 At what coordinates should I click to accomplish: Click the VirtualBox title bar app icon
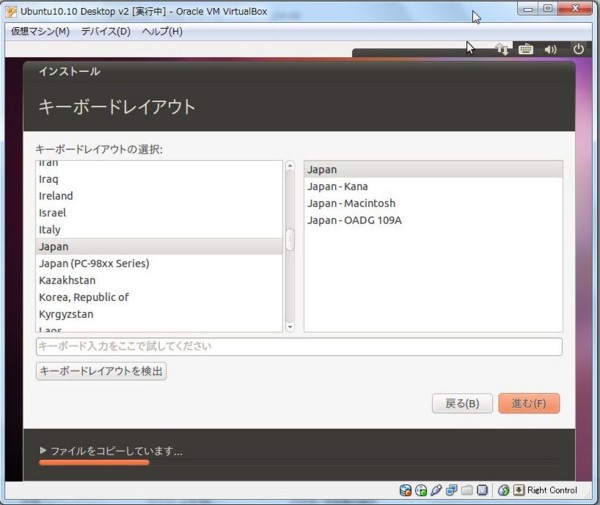point(11,12)
